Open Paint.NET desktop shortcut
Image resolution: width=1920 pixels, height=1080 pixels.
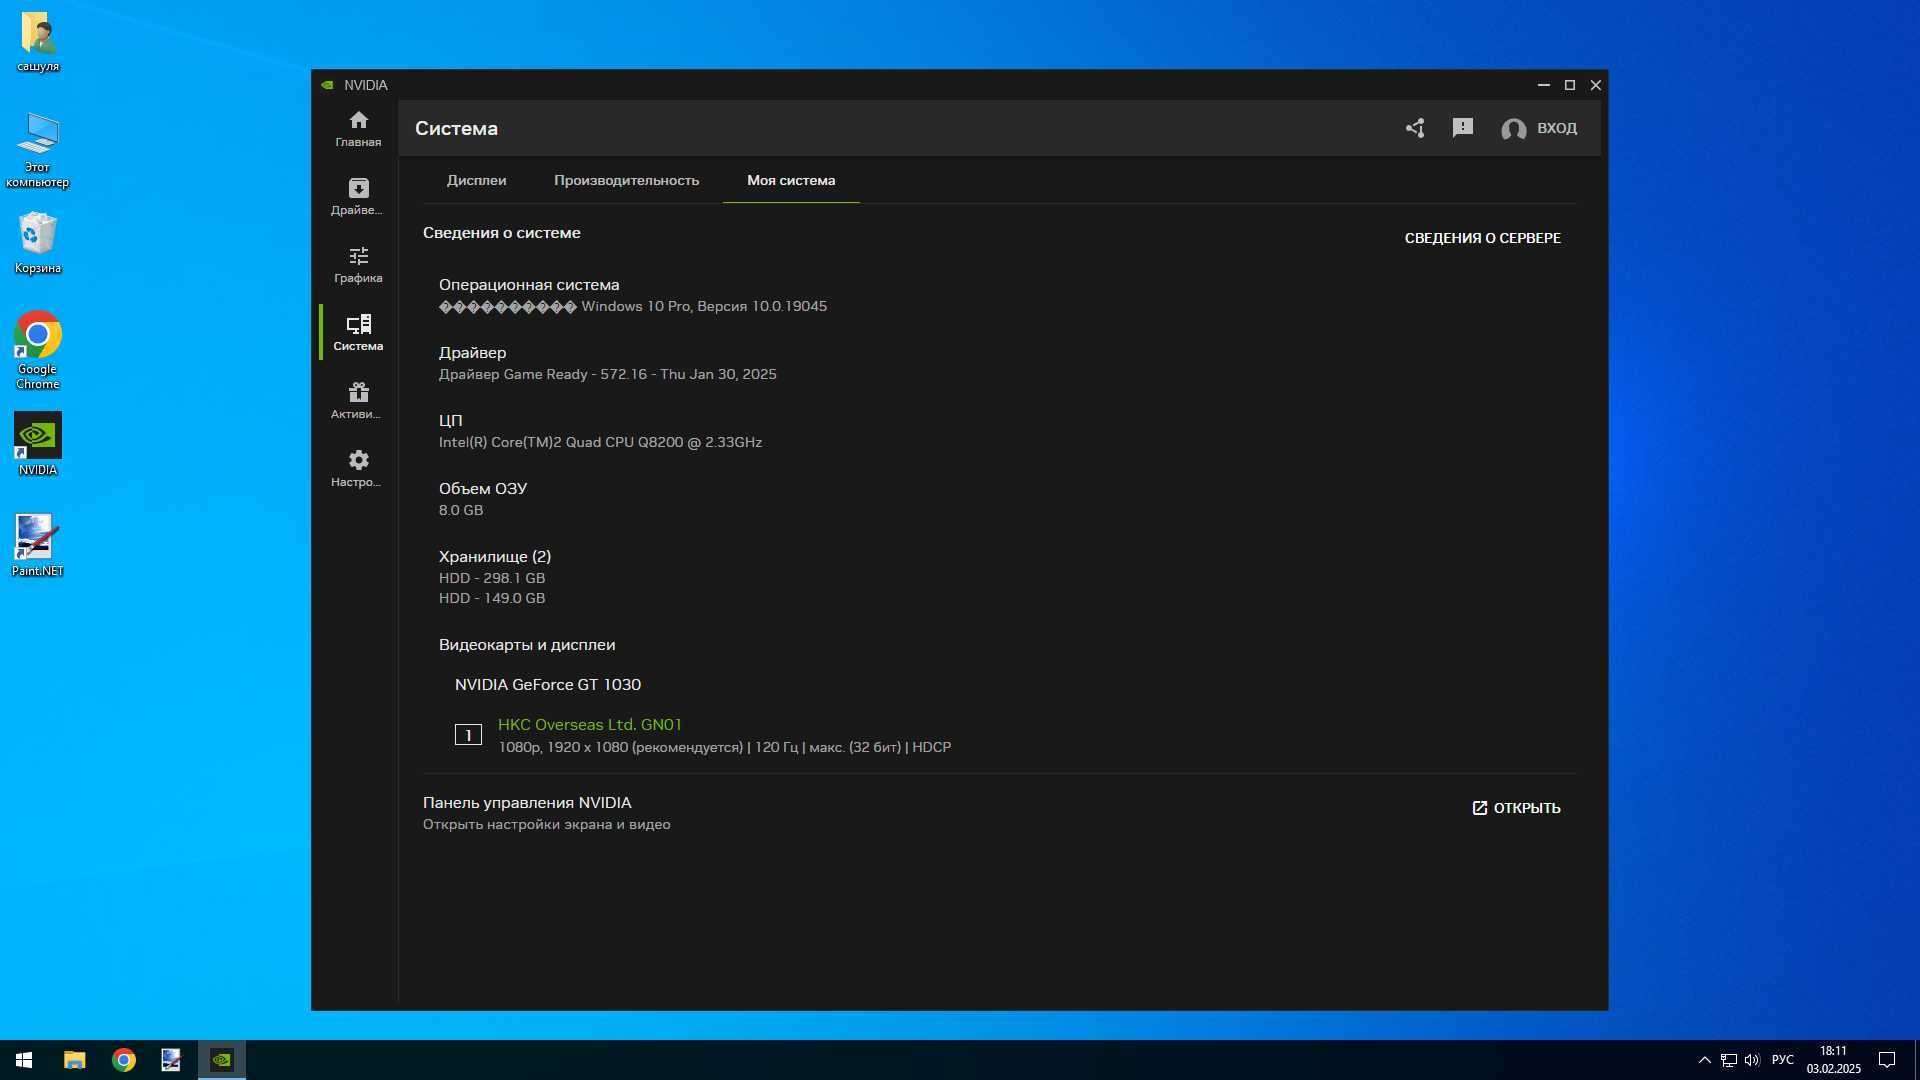coord(38,545)
